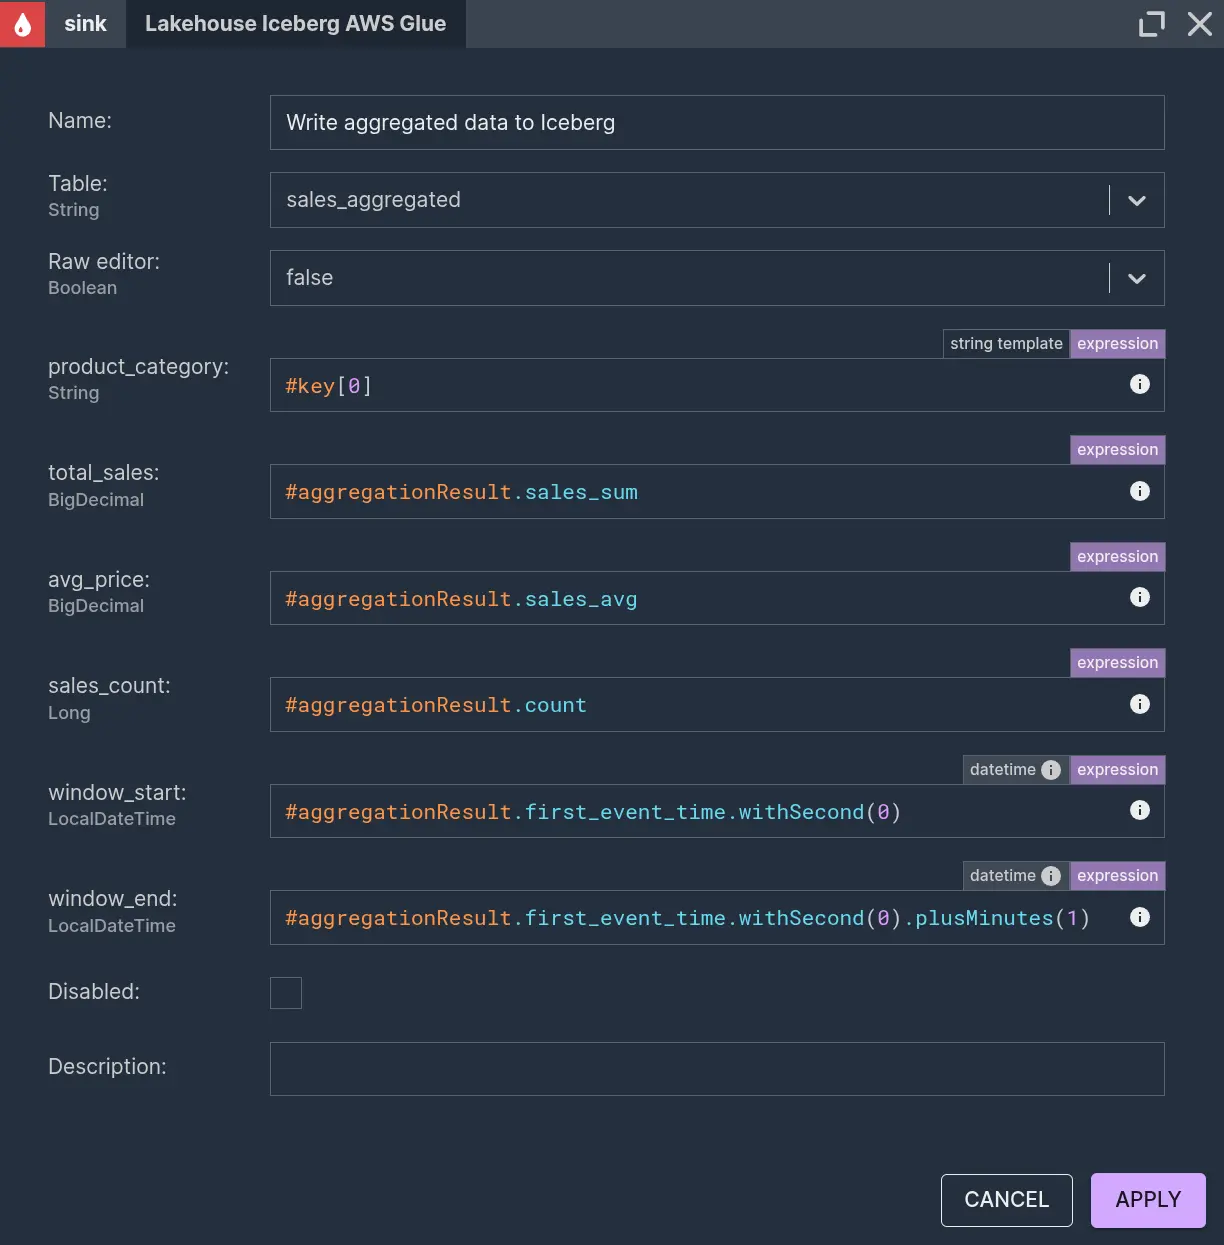The height and width of the screenshot is (1245, 1224).
Task: Click the 'product_category:' label
Action: (139, 367)
